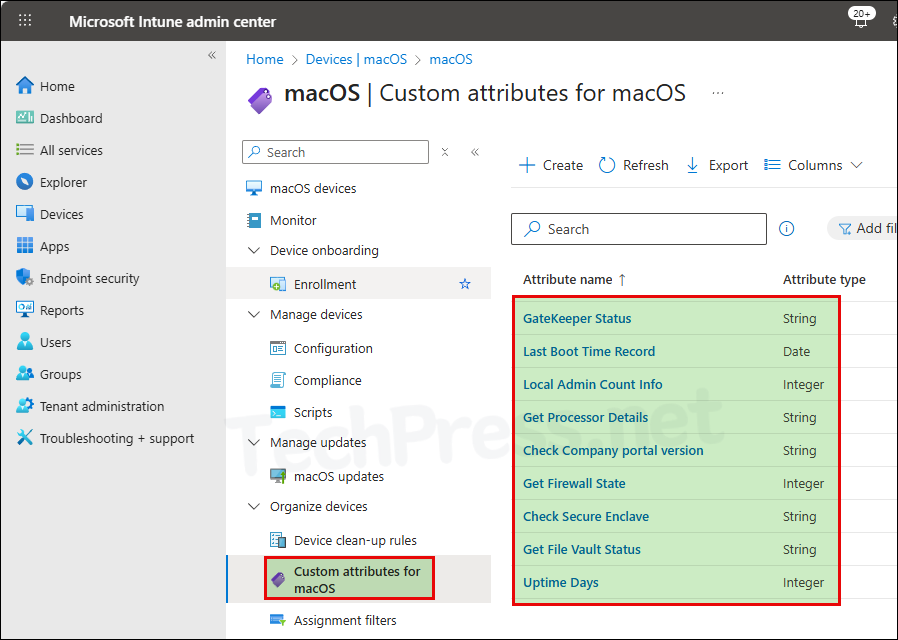Open Get File Vault Status attribute
Screen dimensions: 898x640
(x=582, y=550)
